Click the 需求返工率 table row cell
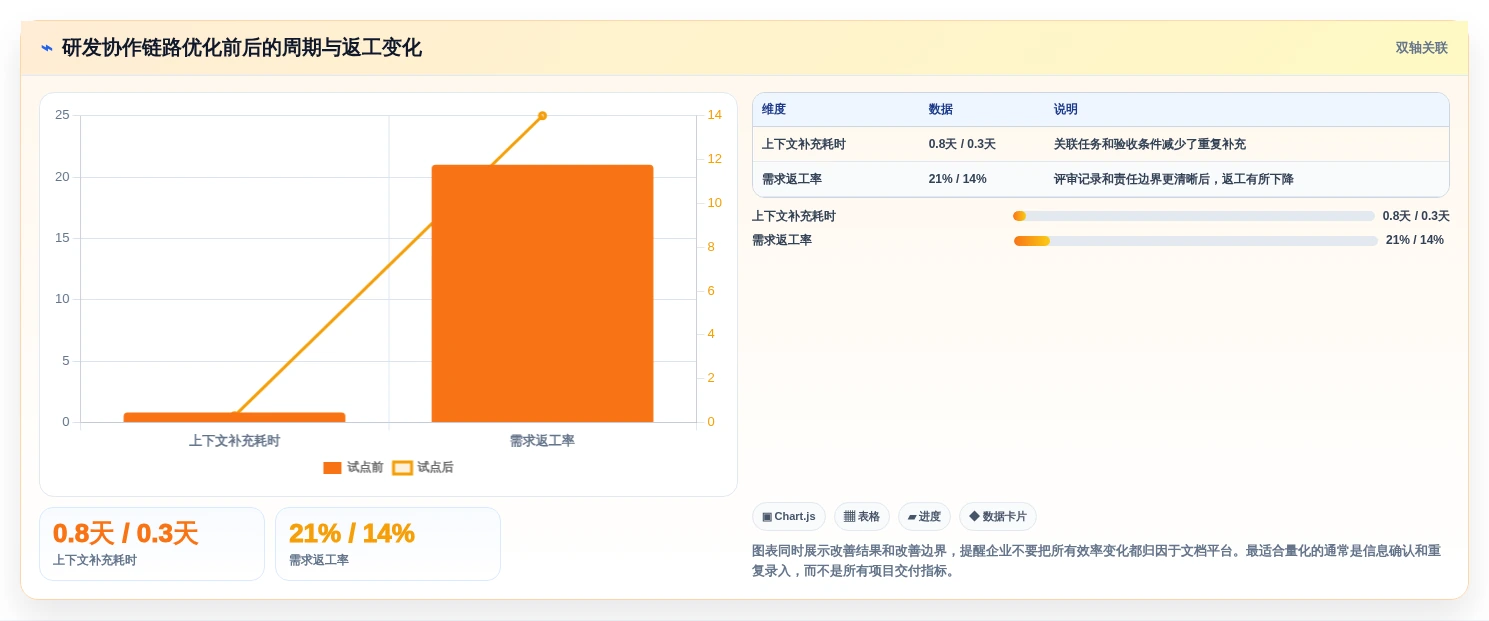The image size is (1489, 621). [792, 179]
